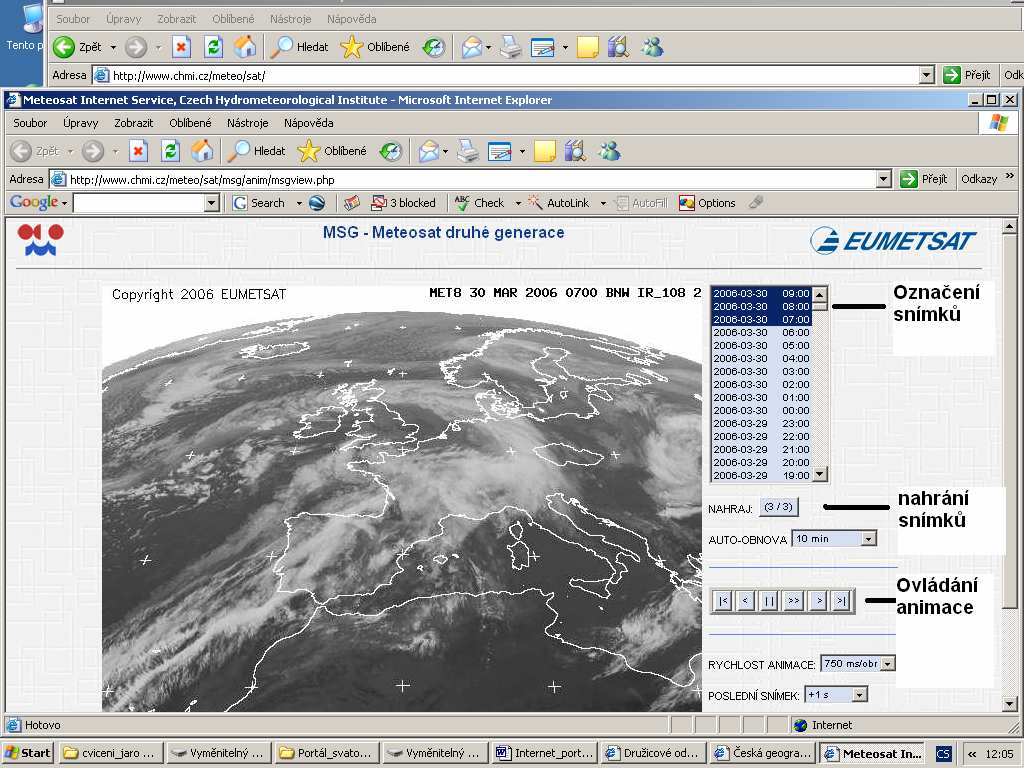Screen dimensions: 1024x768
Task: Click Home icon in front Meteosat window toolbar
Action: click(202, 152)
